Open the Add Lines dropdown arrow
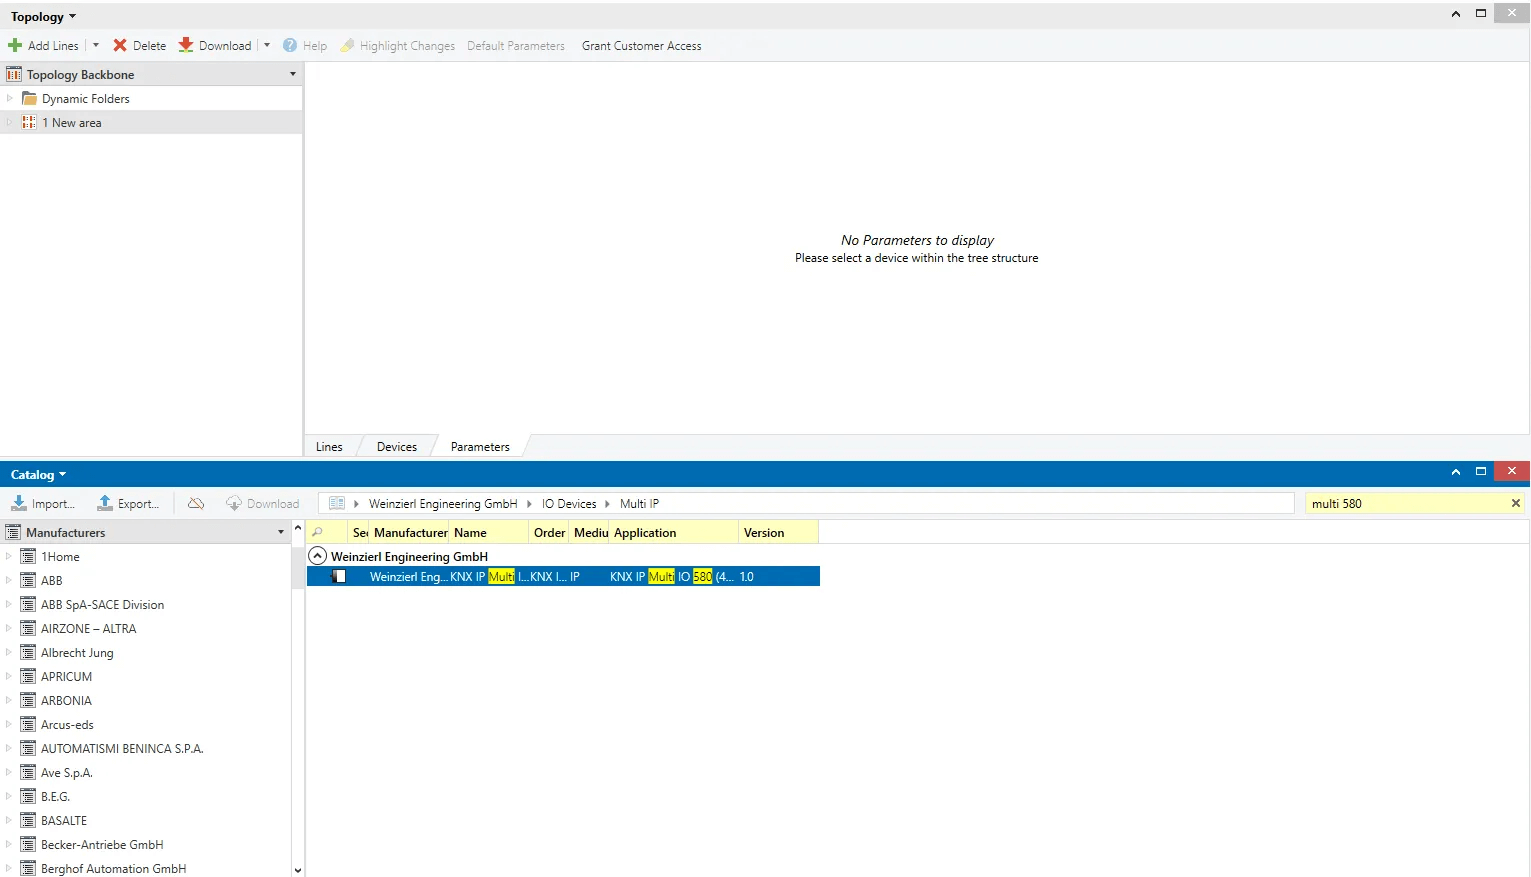Viewport: 1531px width, 877px height. 96,46
